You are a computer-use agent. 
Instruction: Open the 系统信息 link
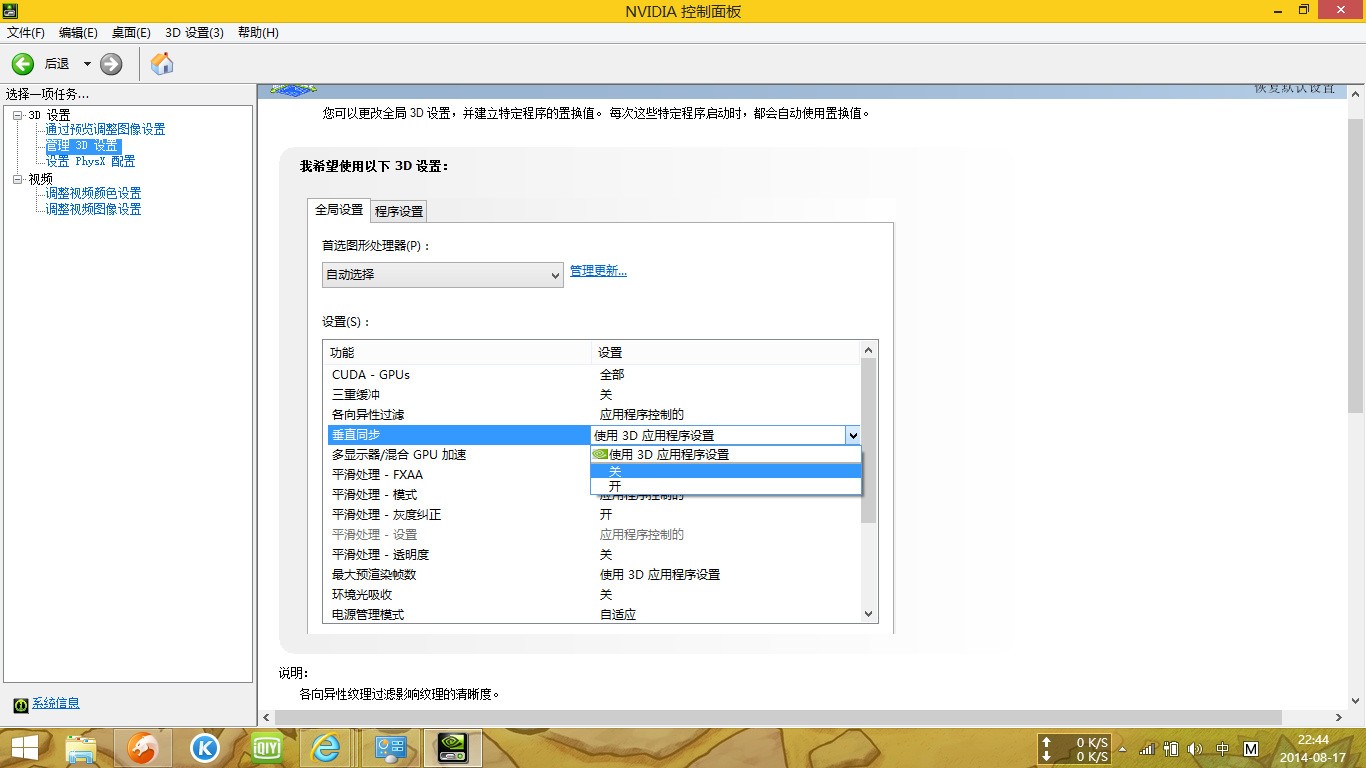56,704
